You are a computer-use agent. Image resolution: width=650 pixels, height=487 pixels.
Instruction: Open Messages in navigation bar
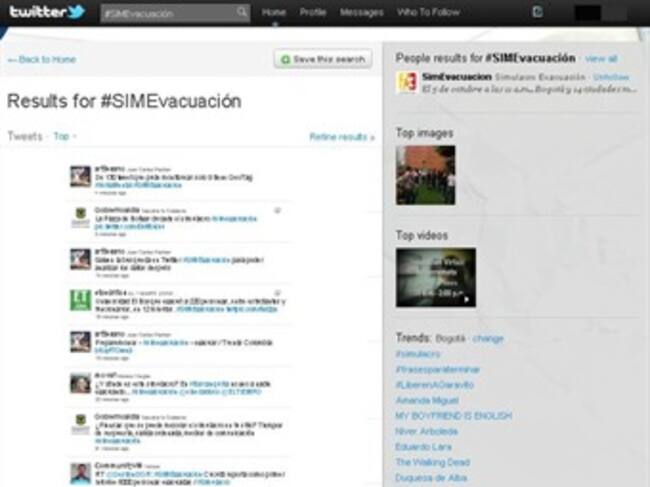tap(361, 13)
